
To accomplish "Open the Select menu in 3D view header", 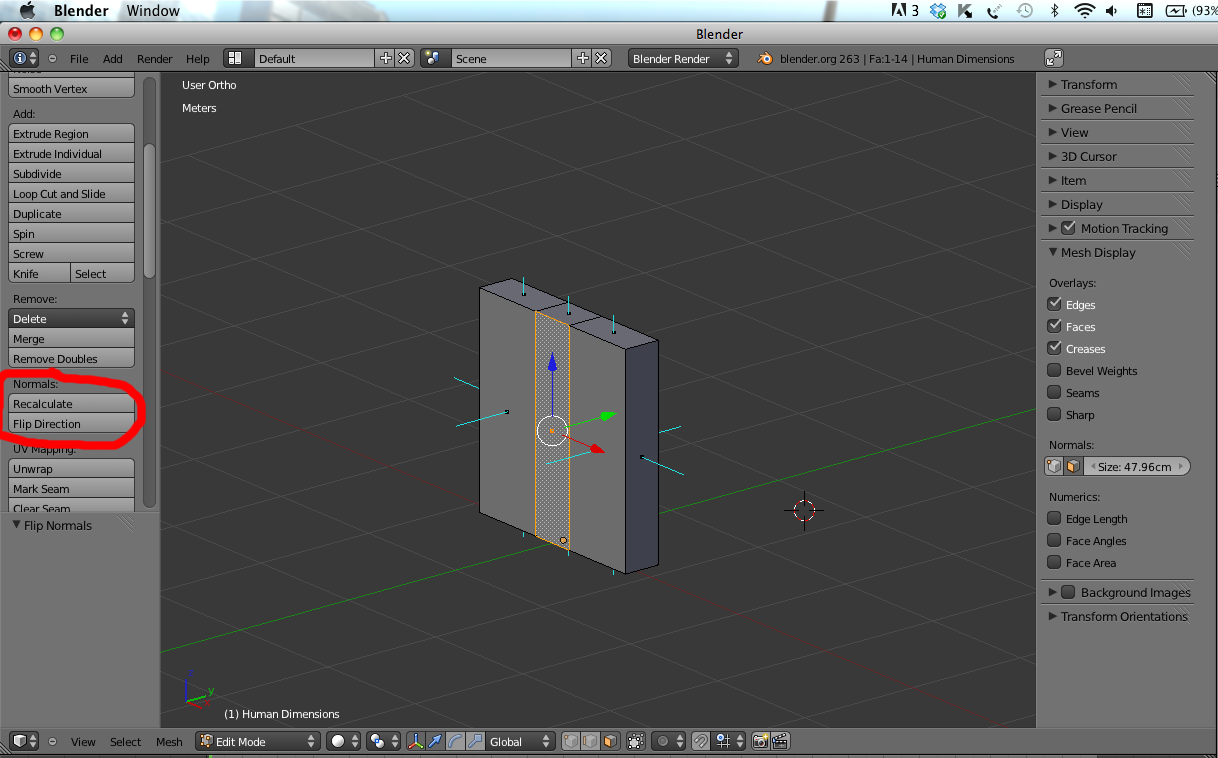I will pyautogui.click(x=125, y=741).
